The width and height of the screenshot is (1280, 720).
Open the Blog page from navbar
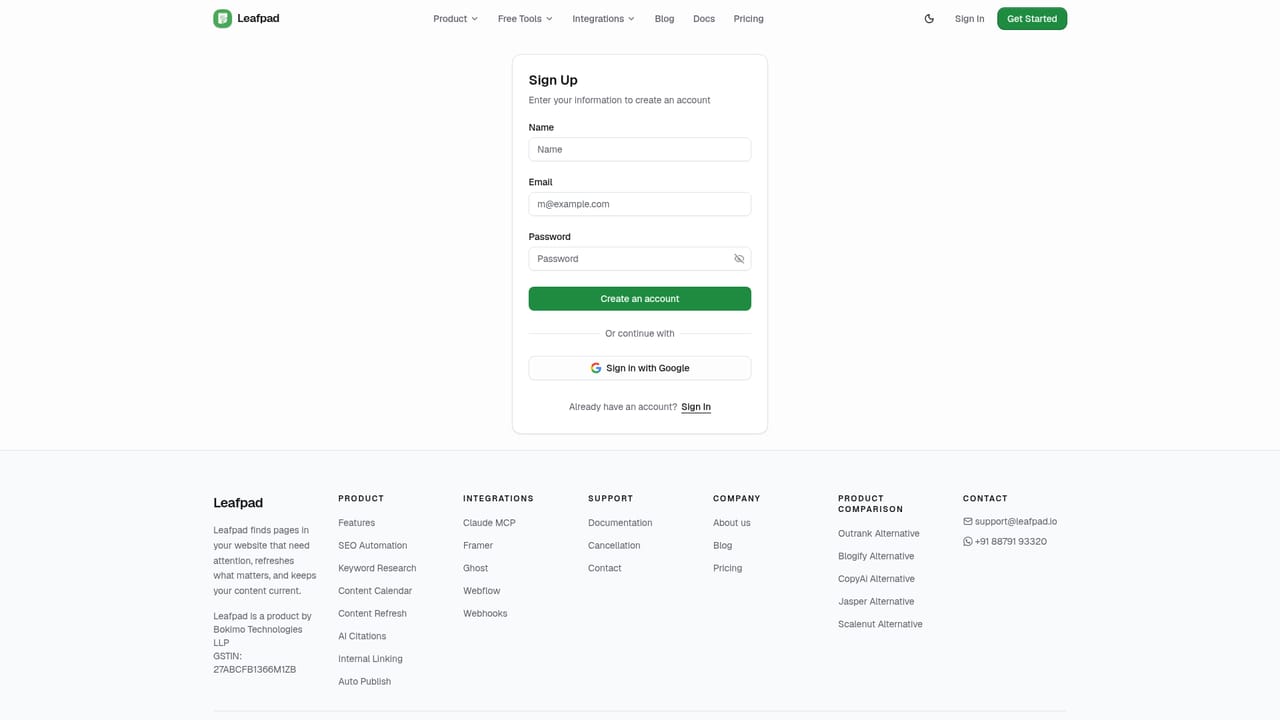point(664,19)
